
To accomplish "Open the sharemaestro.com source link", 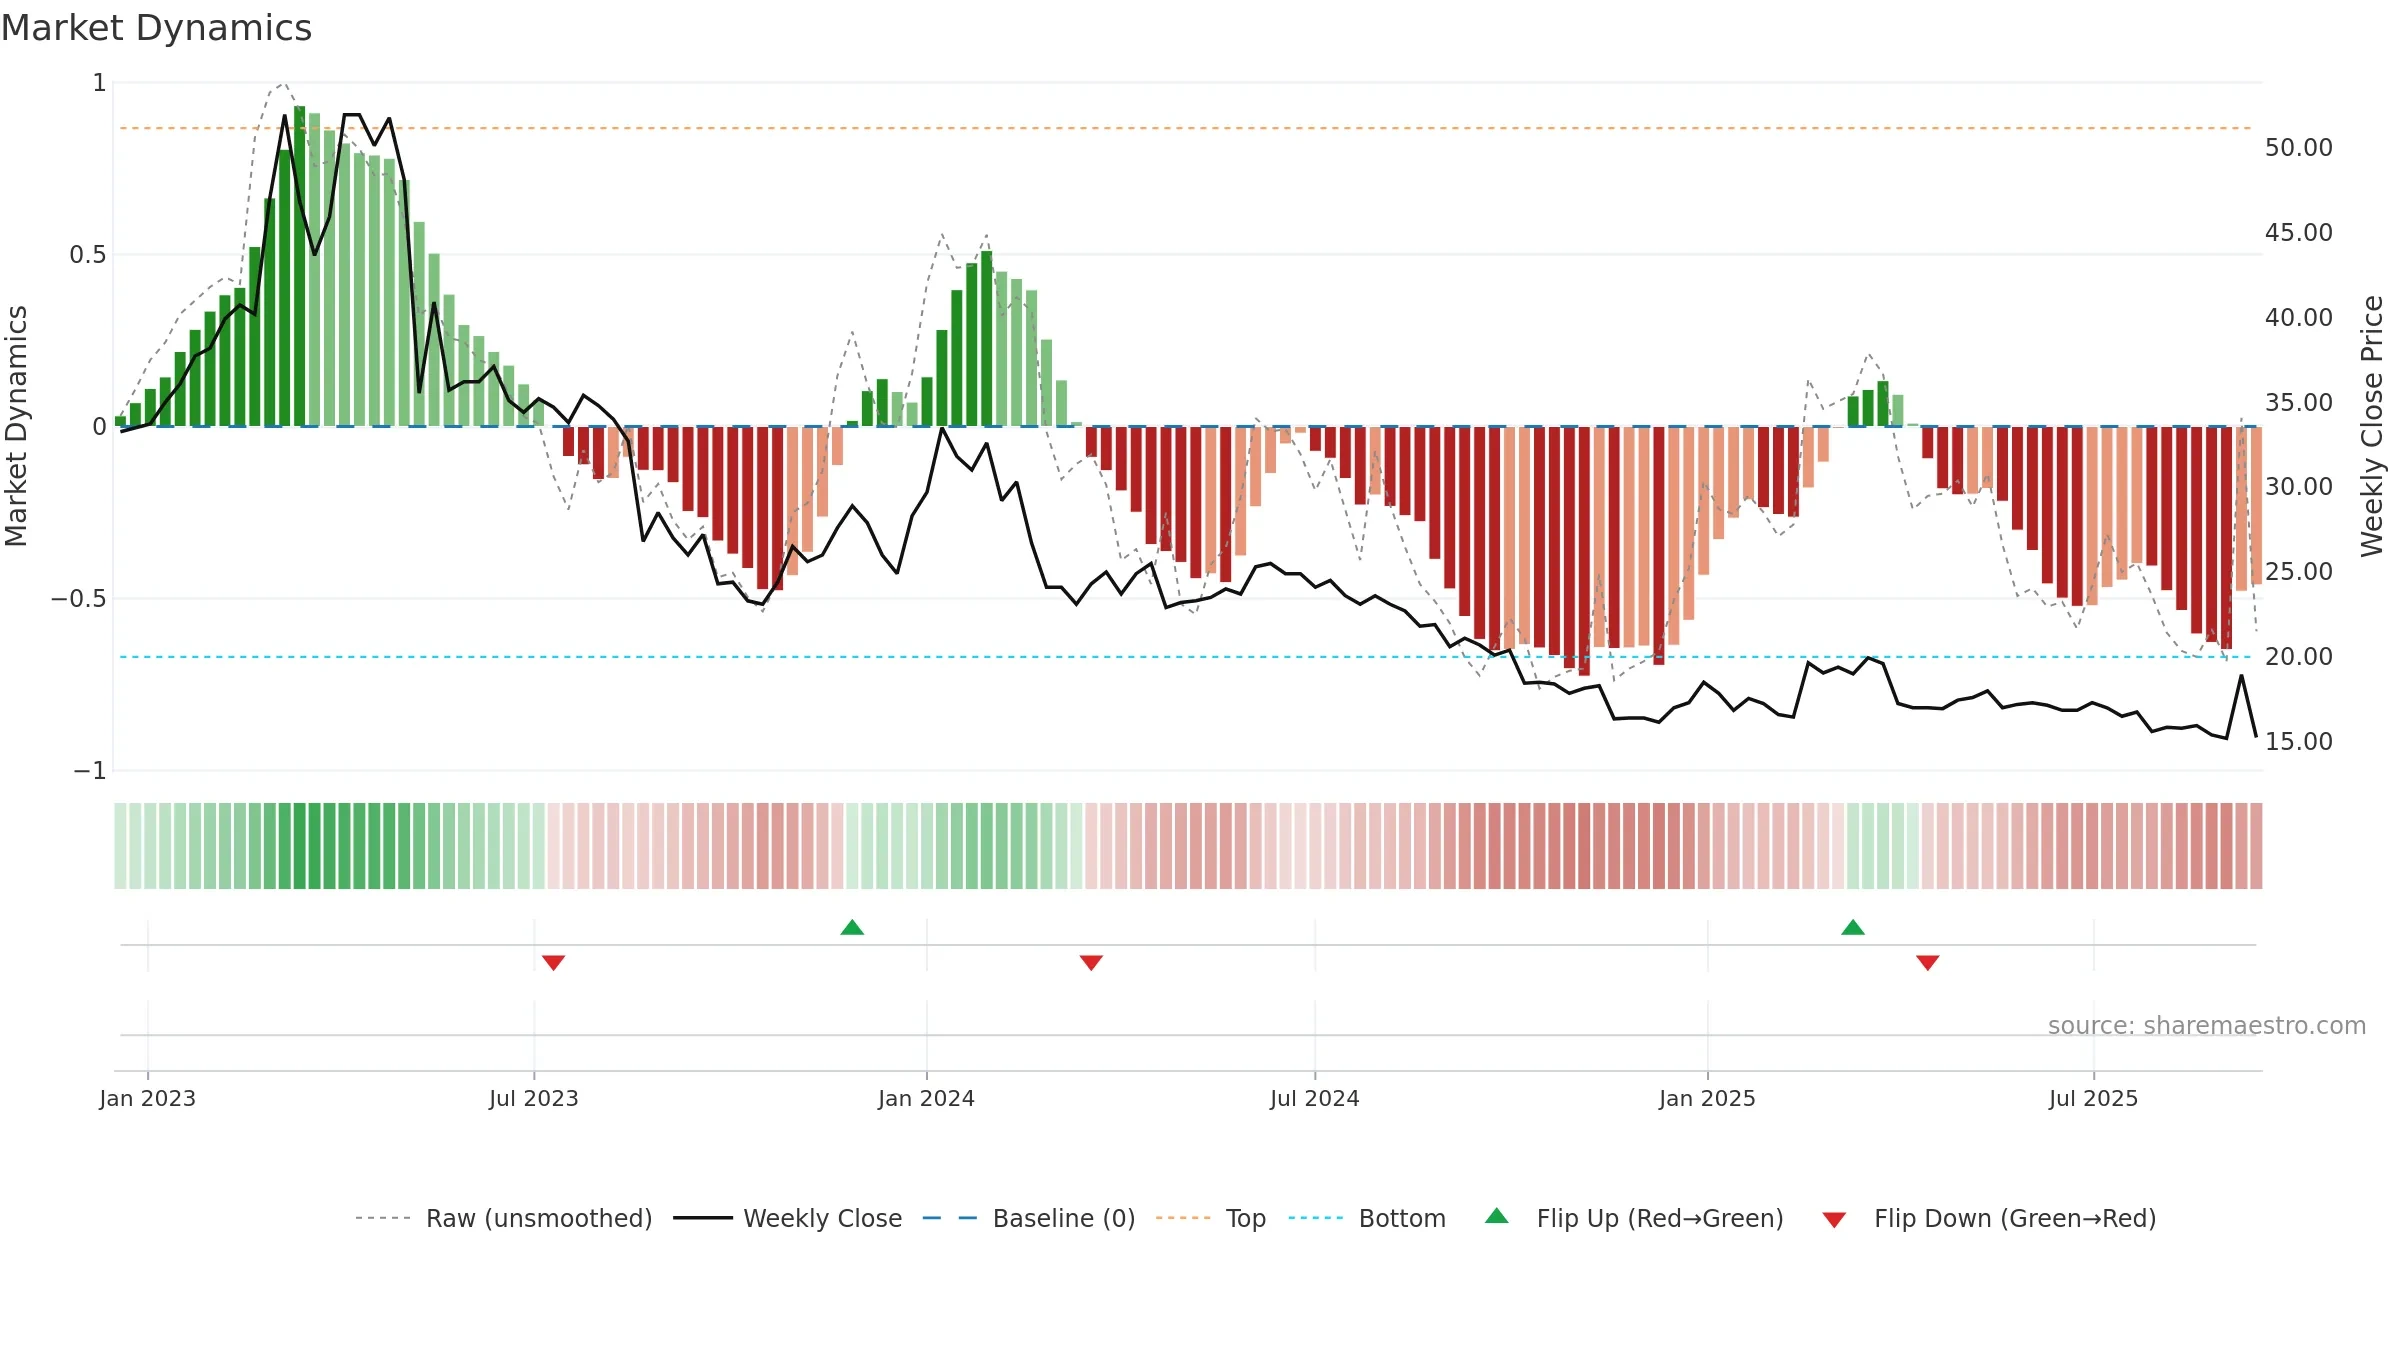I will (2207, 1025).
